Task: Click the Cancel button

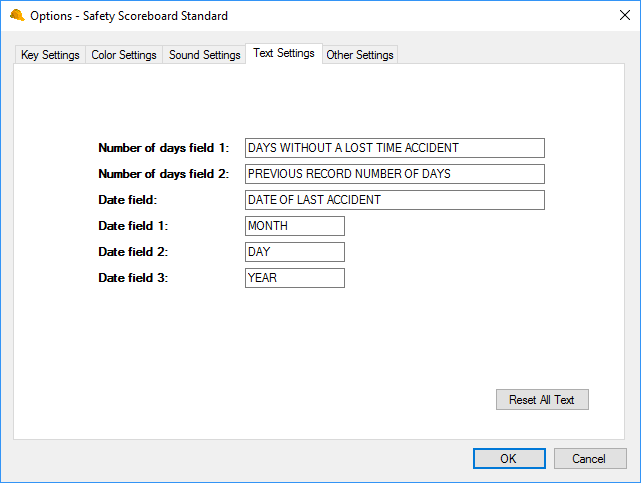Action: tap(589, 459)
